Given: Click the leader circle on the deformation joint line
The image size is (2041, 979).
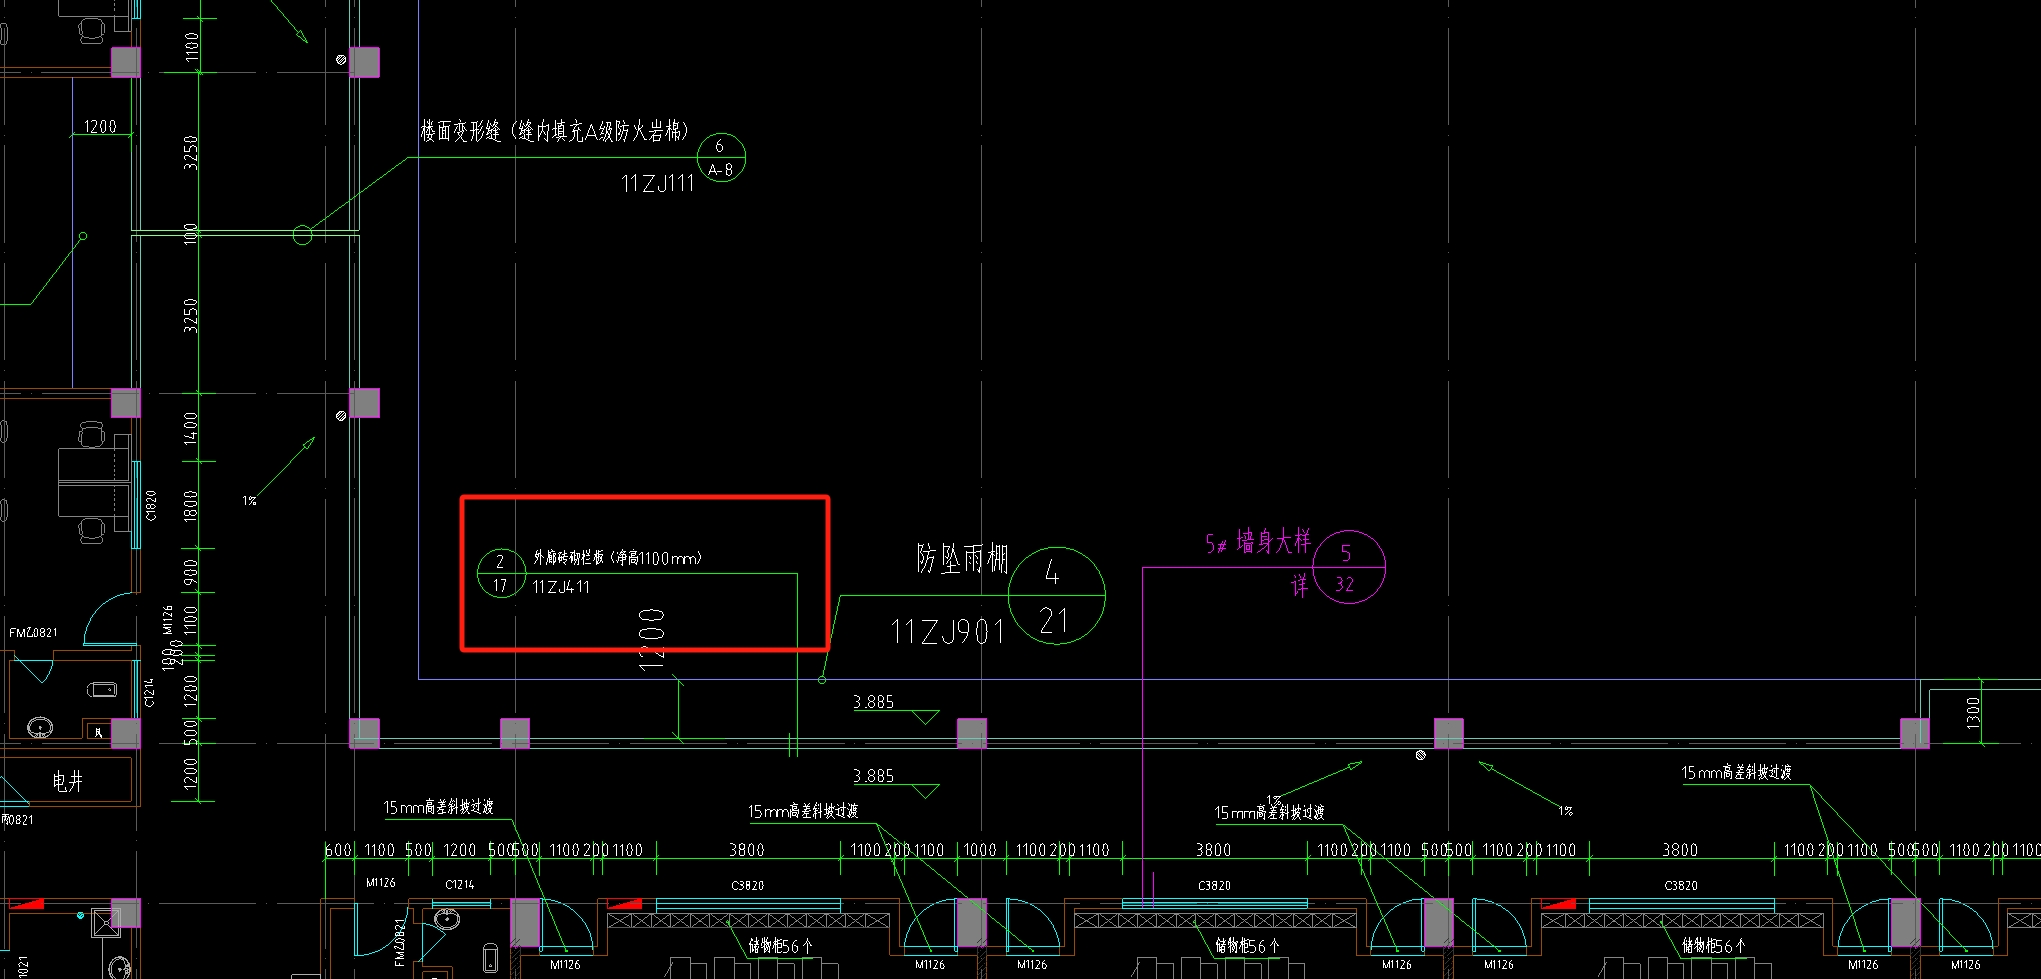Looking at the screenshot, I should coord(302,236).
